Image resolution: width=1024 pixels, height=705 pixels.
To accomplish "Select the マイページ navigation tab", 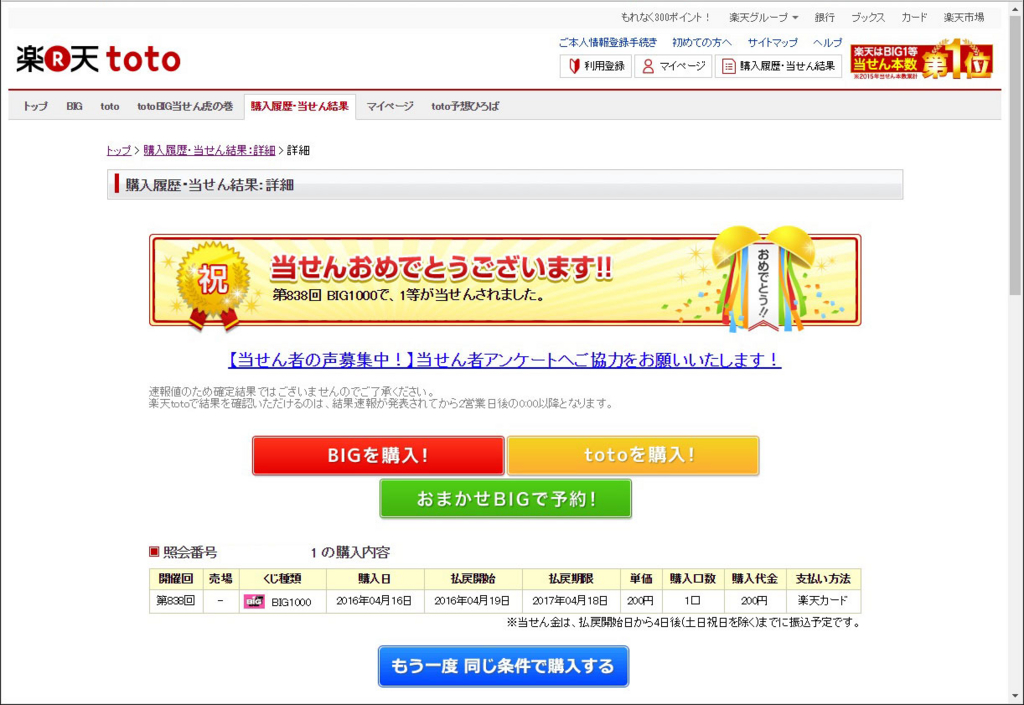I will (390, 106).
